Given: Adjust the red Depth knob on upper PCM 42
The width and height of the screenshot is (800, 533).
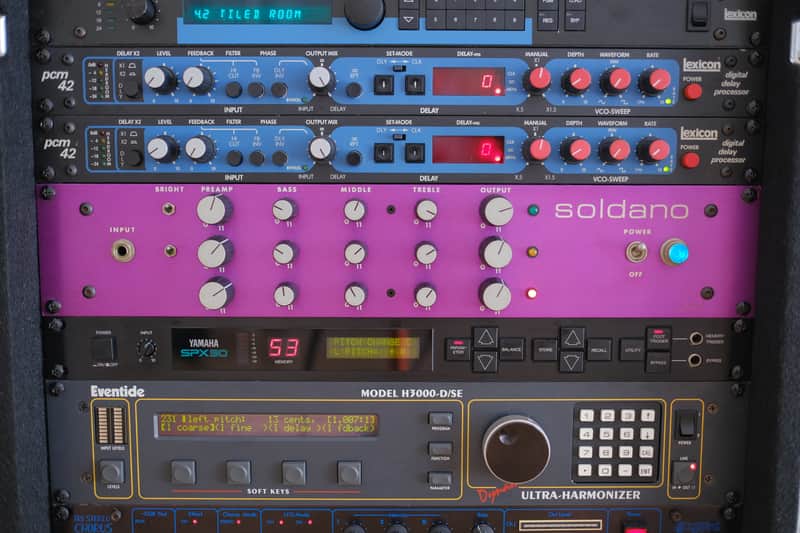Looking at the screenshot, I should coord(578,80).
